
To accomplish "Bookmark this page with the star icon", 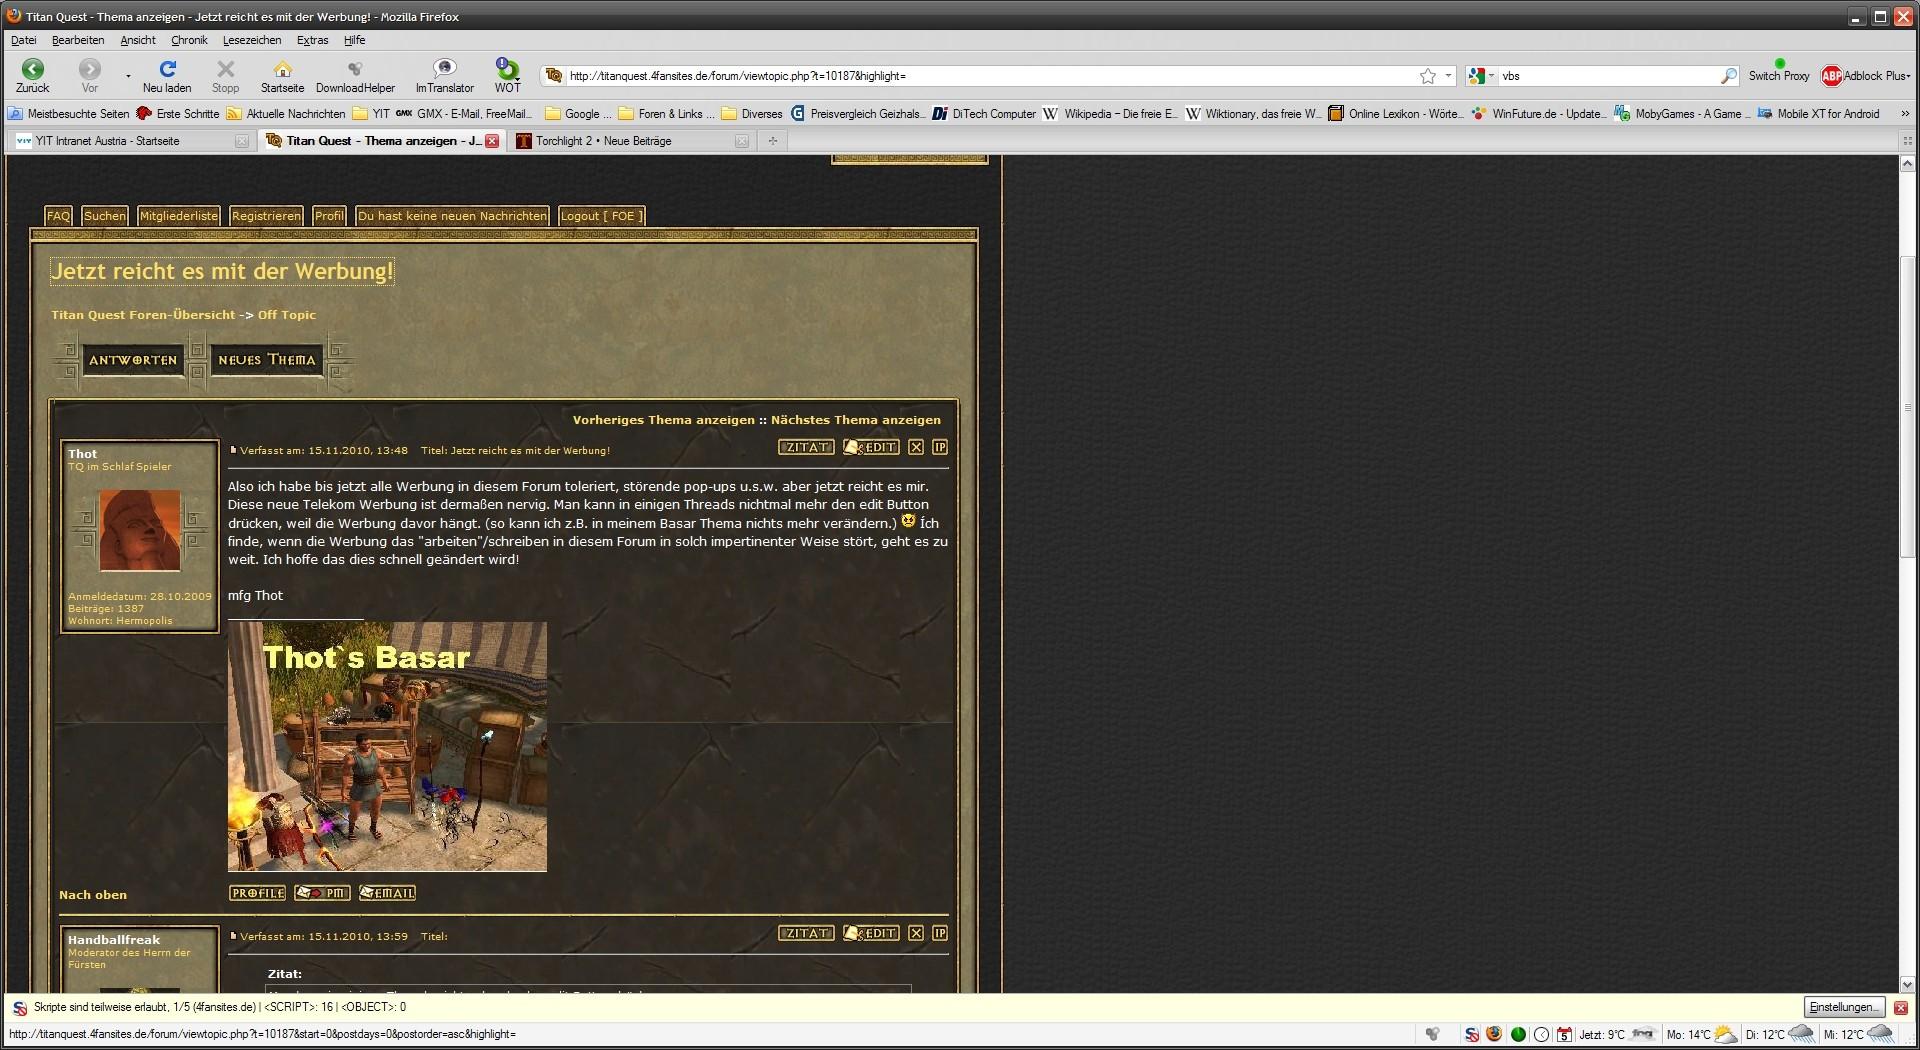I will tap(1427, 76).
